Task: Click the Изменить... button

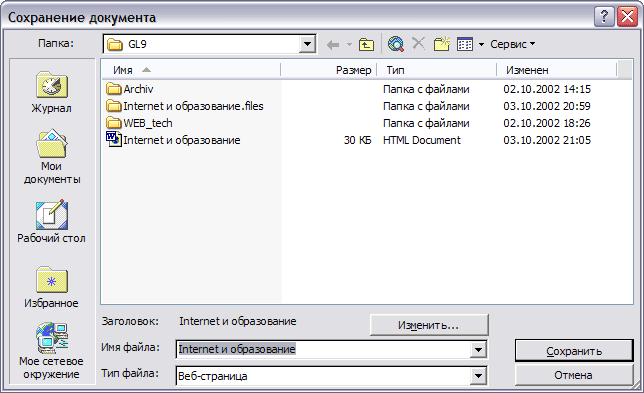Action: pyautogui.click(x=429, y=325)
